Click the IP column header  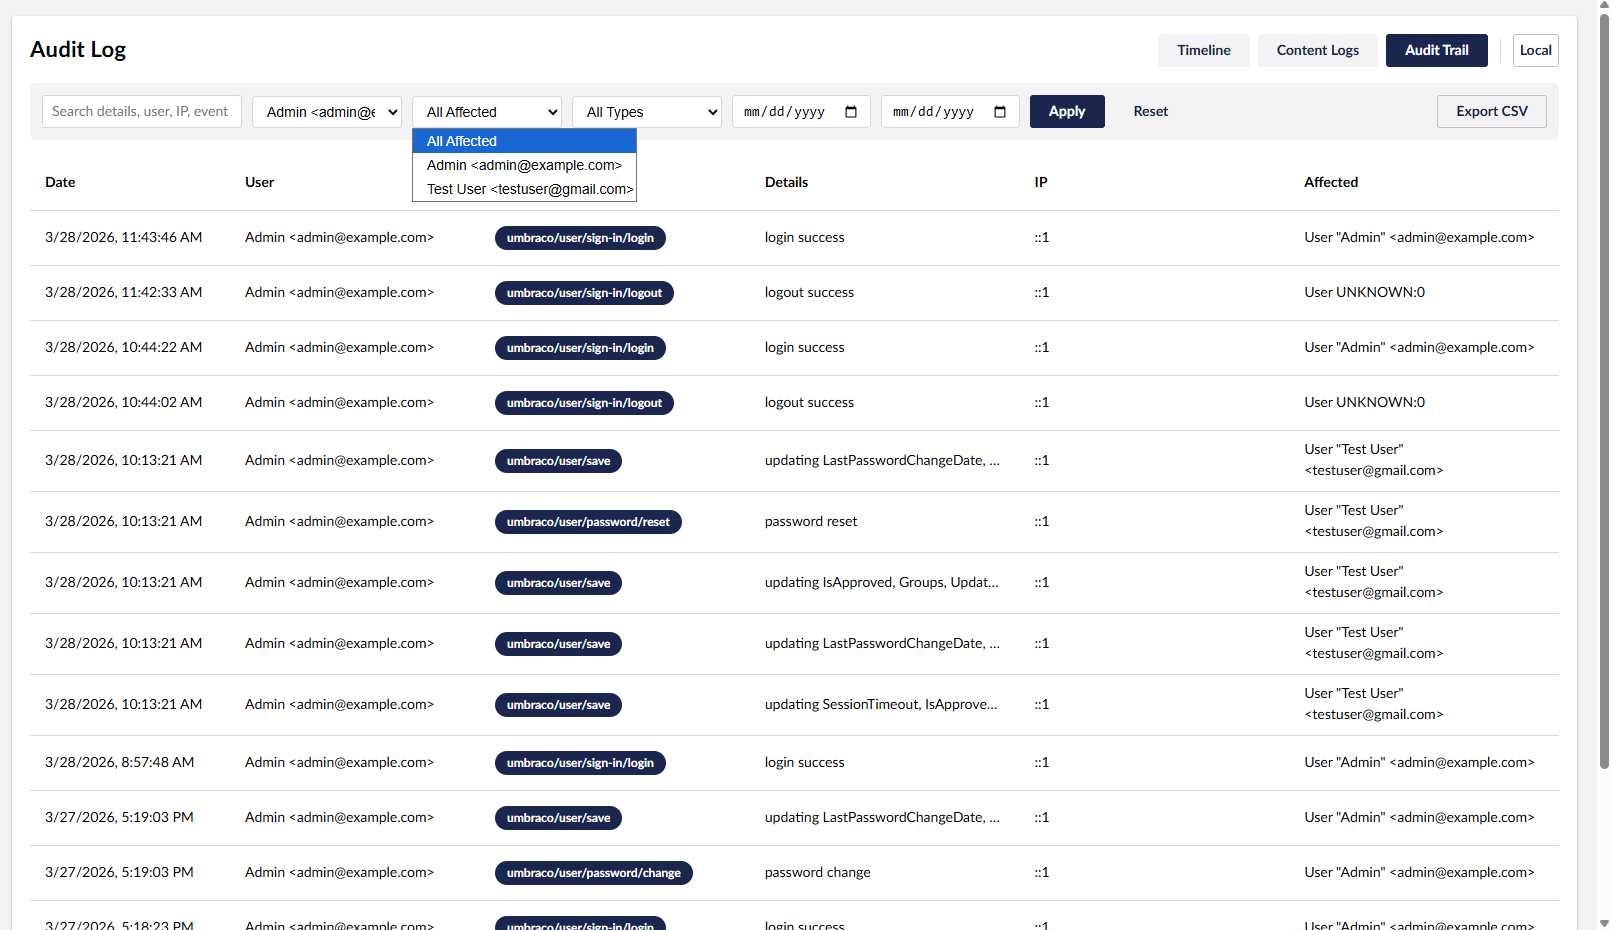coord(1041,182)
